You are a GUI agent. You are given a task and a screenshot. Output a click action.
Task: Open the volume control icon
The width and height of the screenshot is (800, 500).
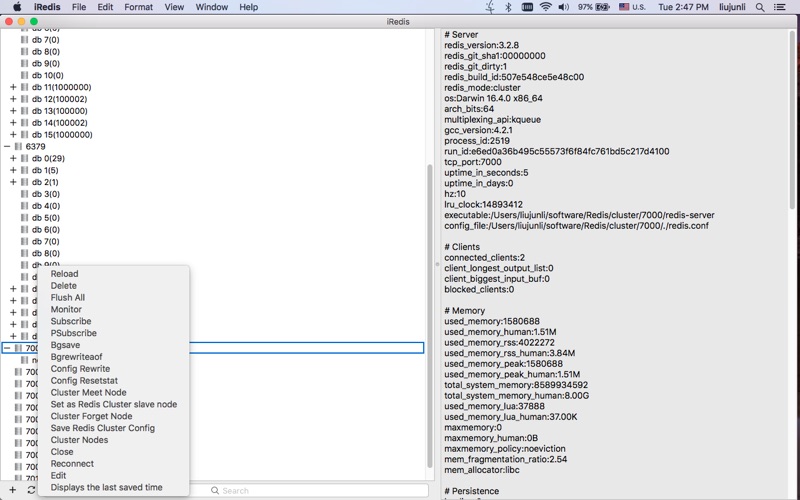[x=564, y=7]
